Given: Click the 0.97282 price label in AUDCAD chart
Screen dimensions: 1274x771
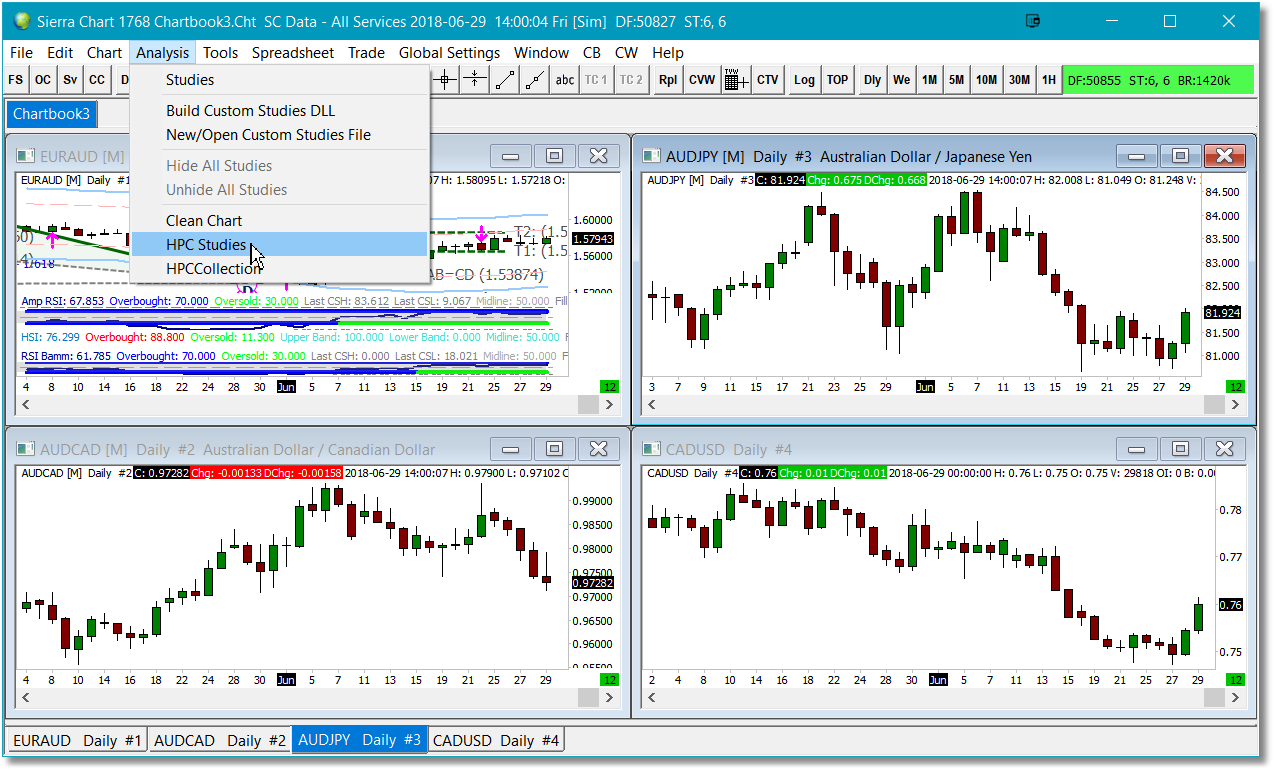Looking at the screenshot, I should [593, 582].
